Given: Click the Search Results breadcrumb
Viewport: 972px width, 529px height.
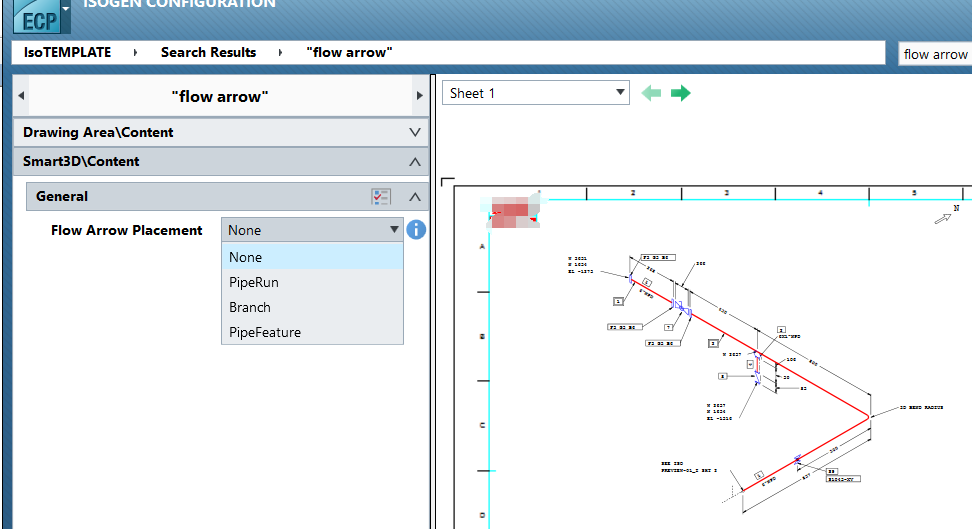Looking at the screenshot, I should click(x=208, y=53).
